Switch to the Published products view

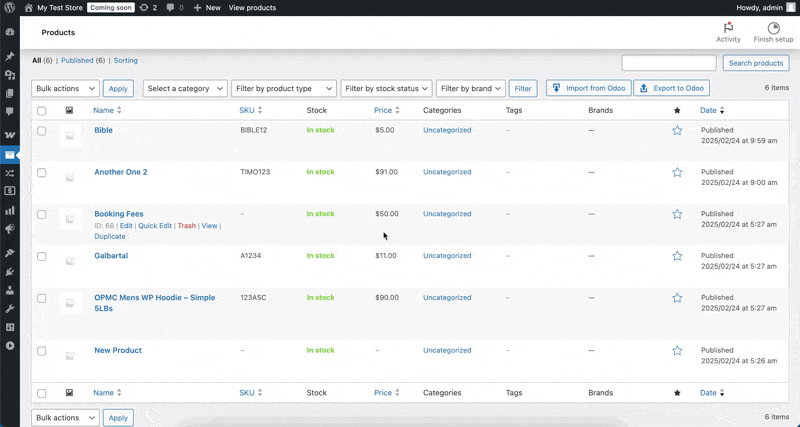(82, 60)
